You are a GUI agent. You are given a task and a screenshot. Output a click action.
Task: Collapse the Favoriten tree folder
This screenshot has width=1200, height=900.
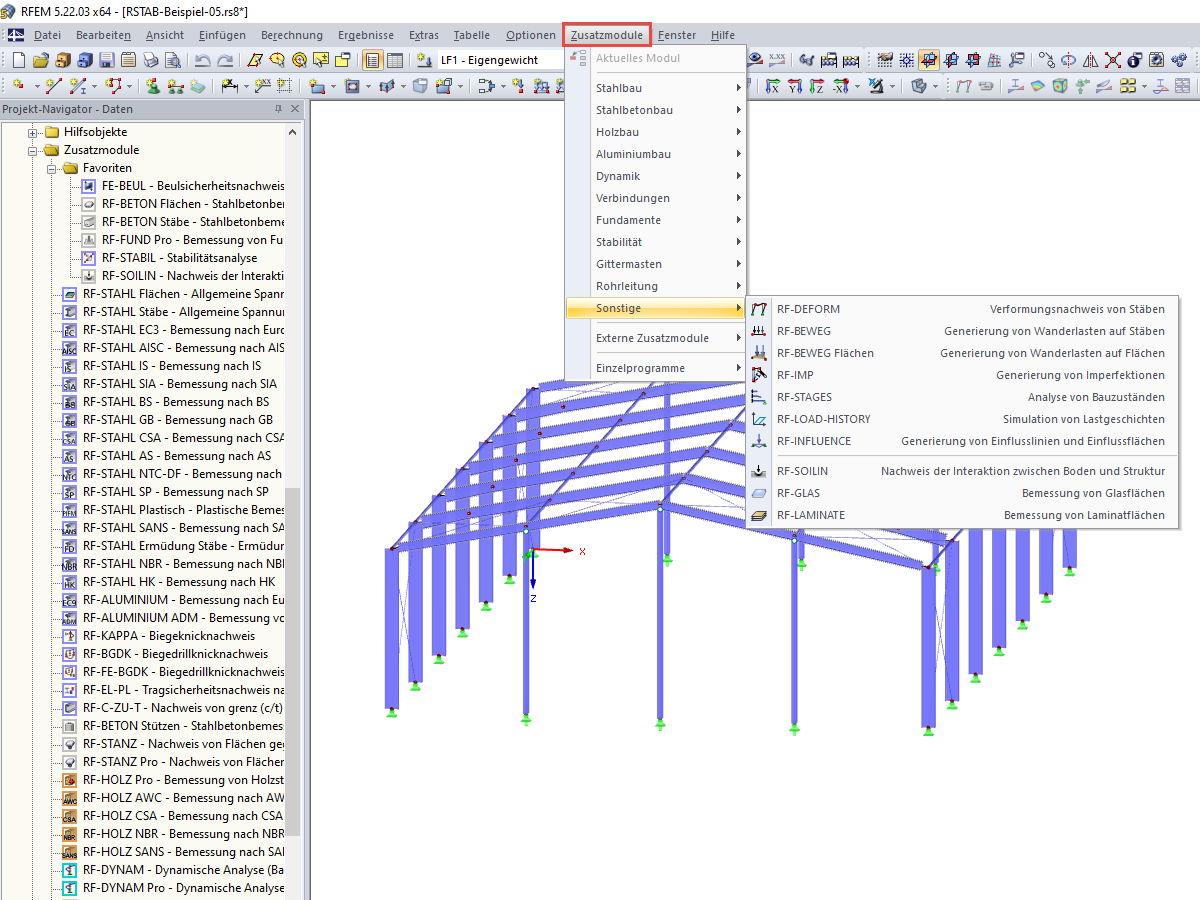coord(52,168)
